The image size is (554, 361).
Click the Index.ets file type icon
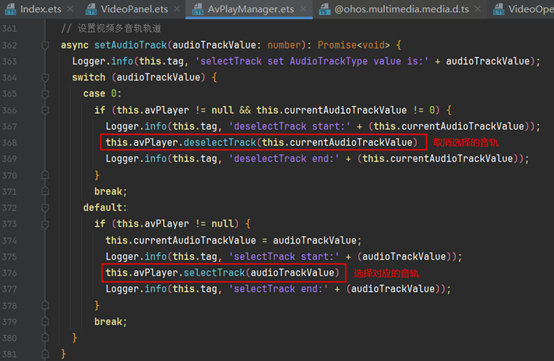(x=10, y=9)
